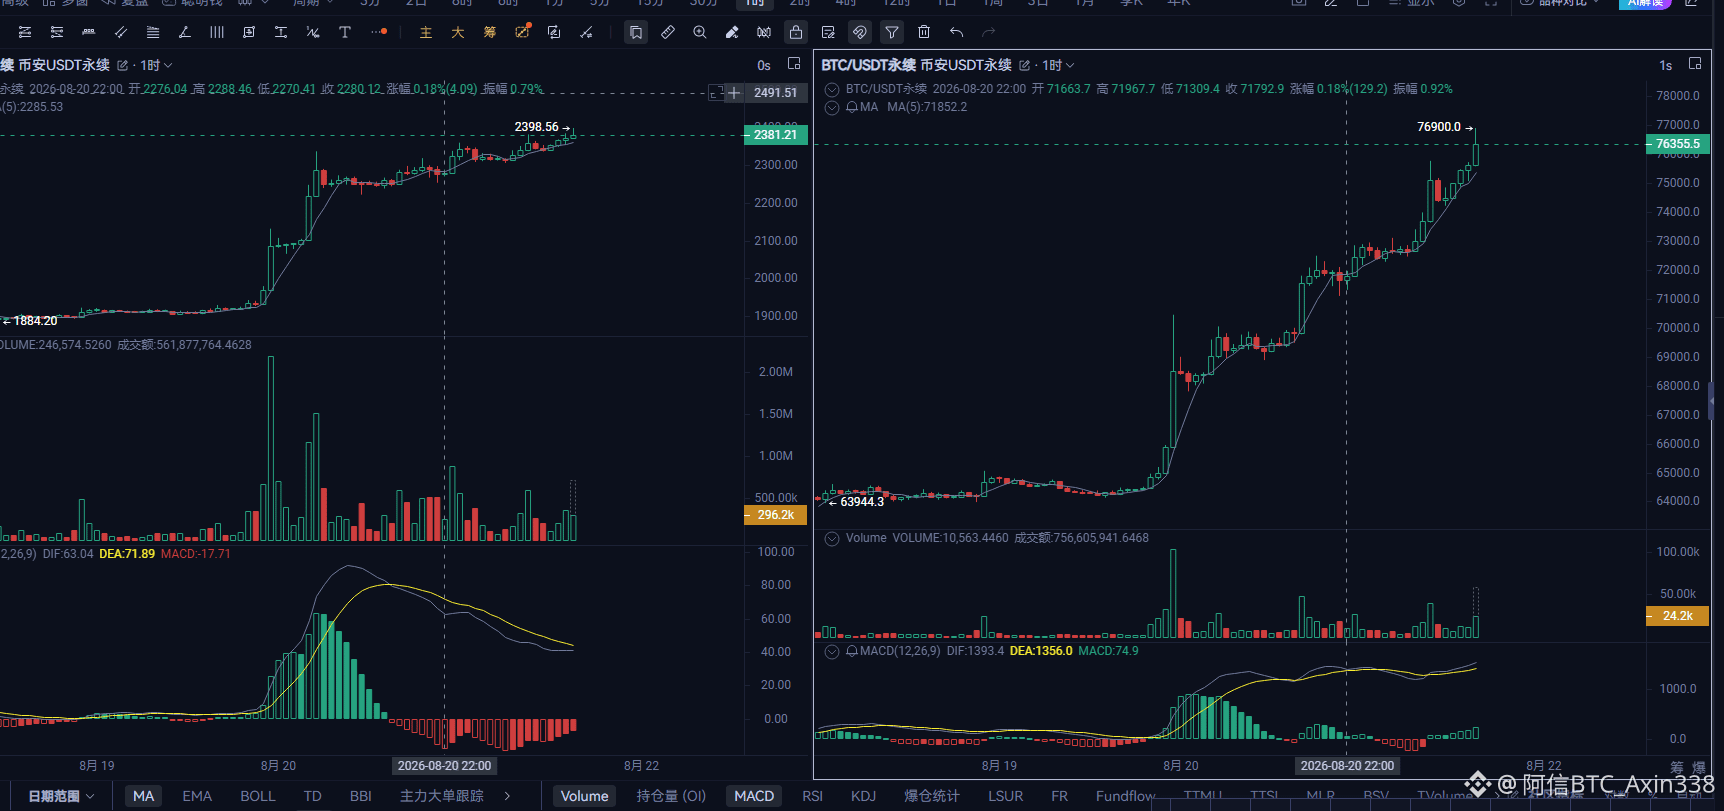The height and width of the screenshot is (811, 1724).
Task: Open more drawing tools with red dot
Action: pos(378,32)
